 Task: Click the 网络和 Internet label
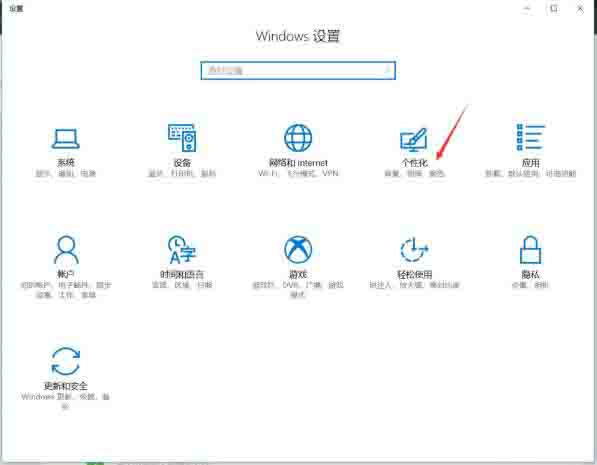(298, 163)
